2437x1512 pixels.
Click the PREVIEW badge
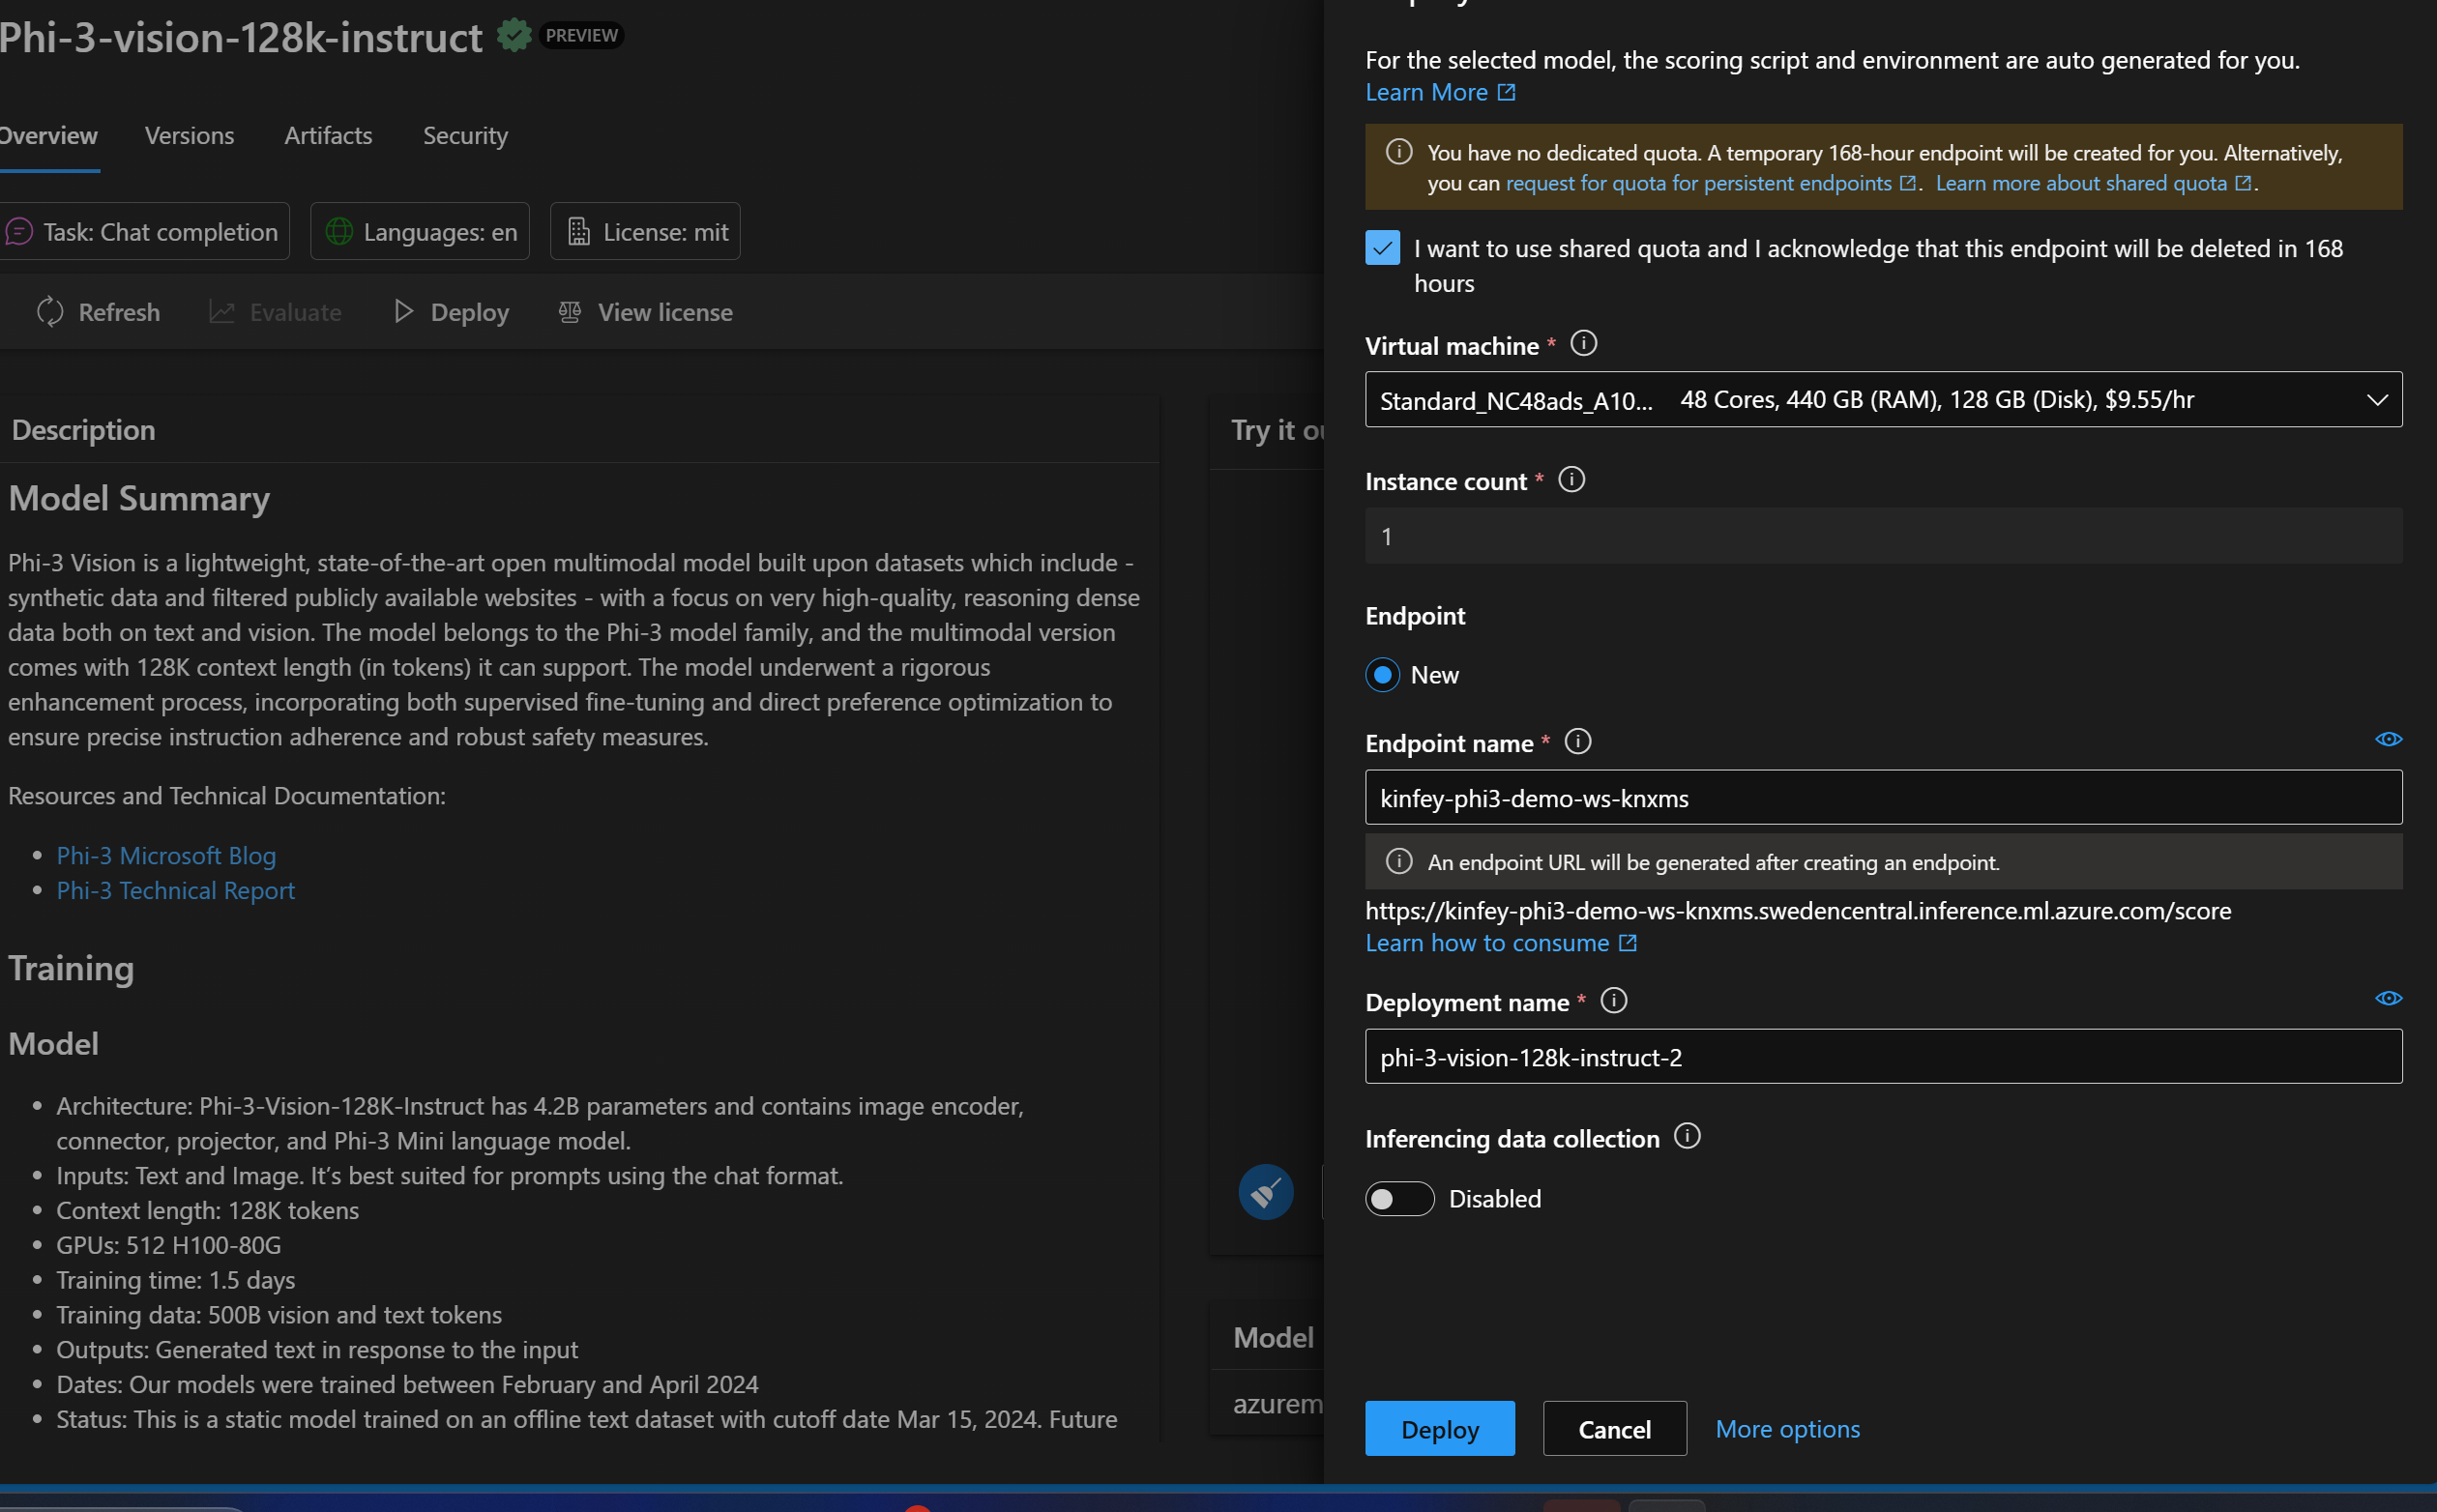coord(582,36)
